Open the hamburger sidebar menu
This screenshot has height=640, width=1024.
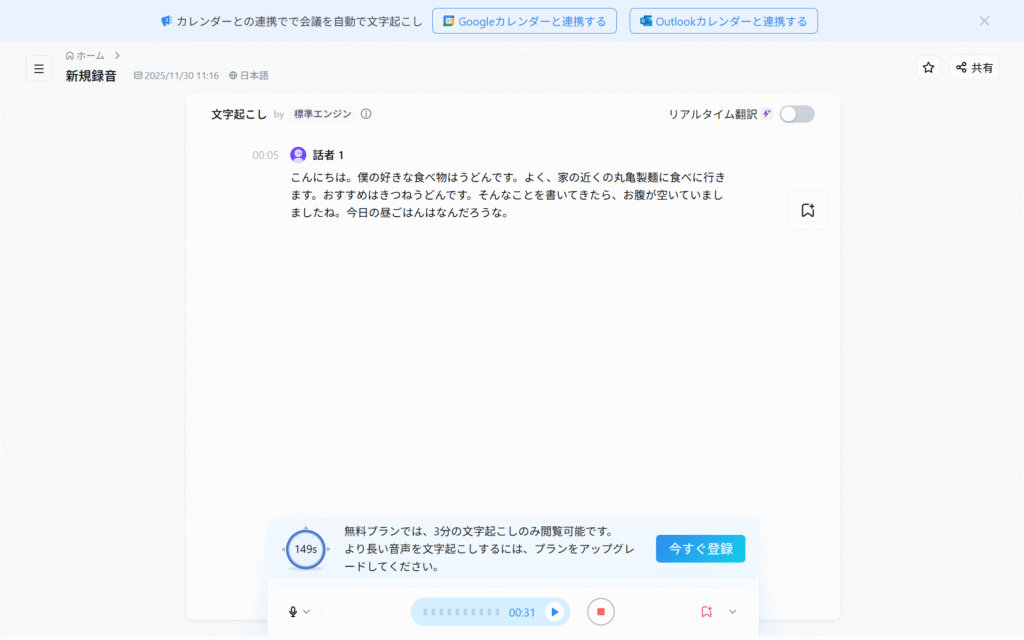[39, 68]
